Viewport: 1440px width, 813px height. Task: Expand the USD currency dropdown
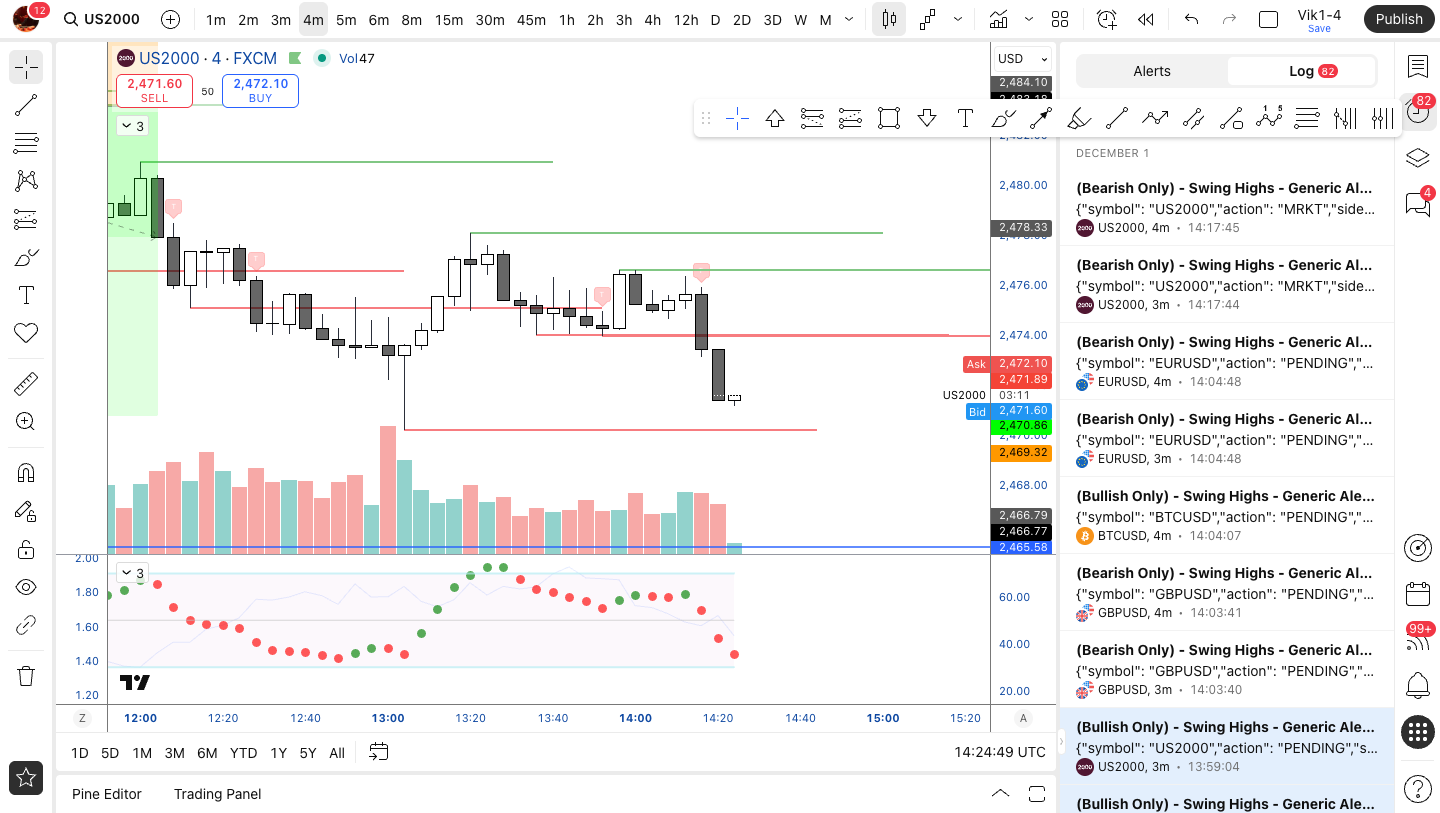point(1022,58)
